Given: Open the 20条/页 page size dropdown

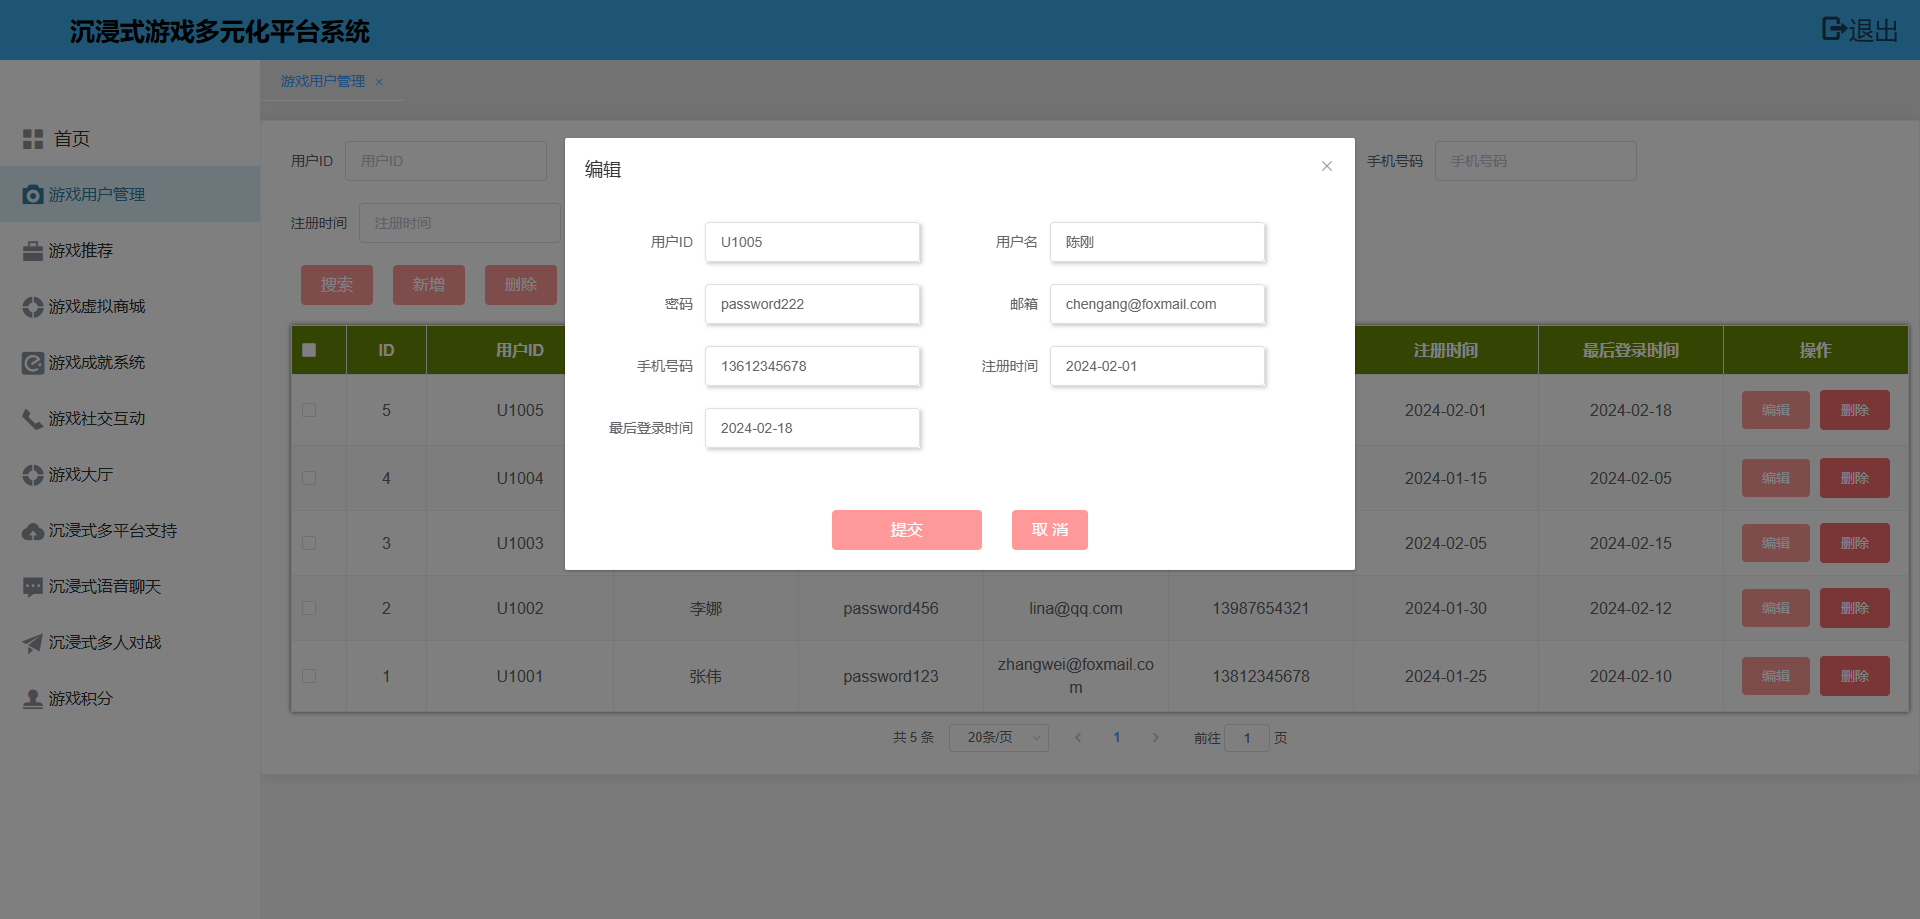Looking at the screenshot, I should pos(998,738).
